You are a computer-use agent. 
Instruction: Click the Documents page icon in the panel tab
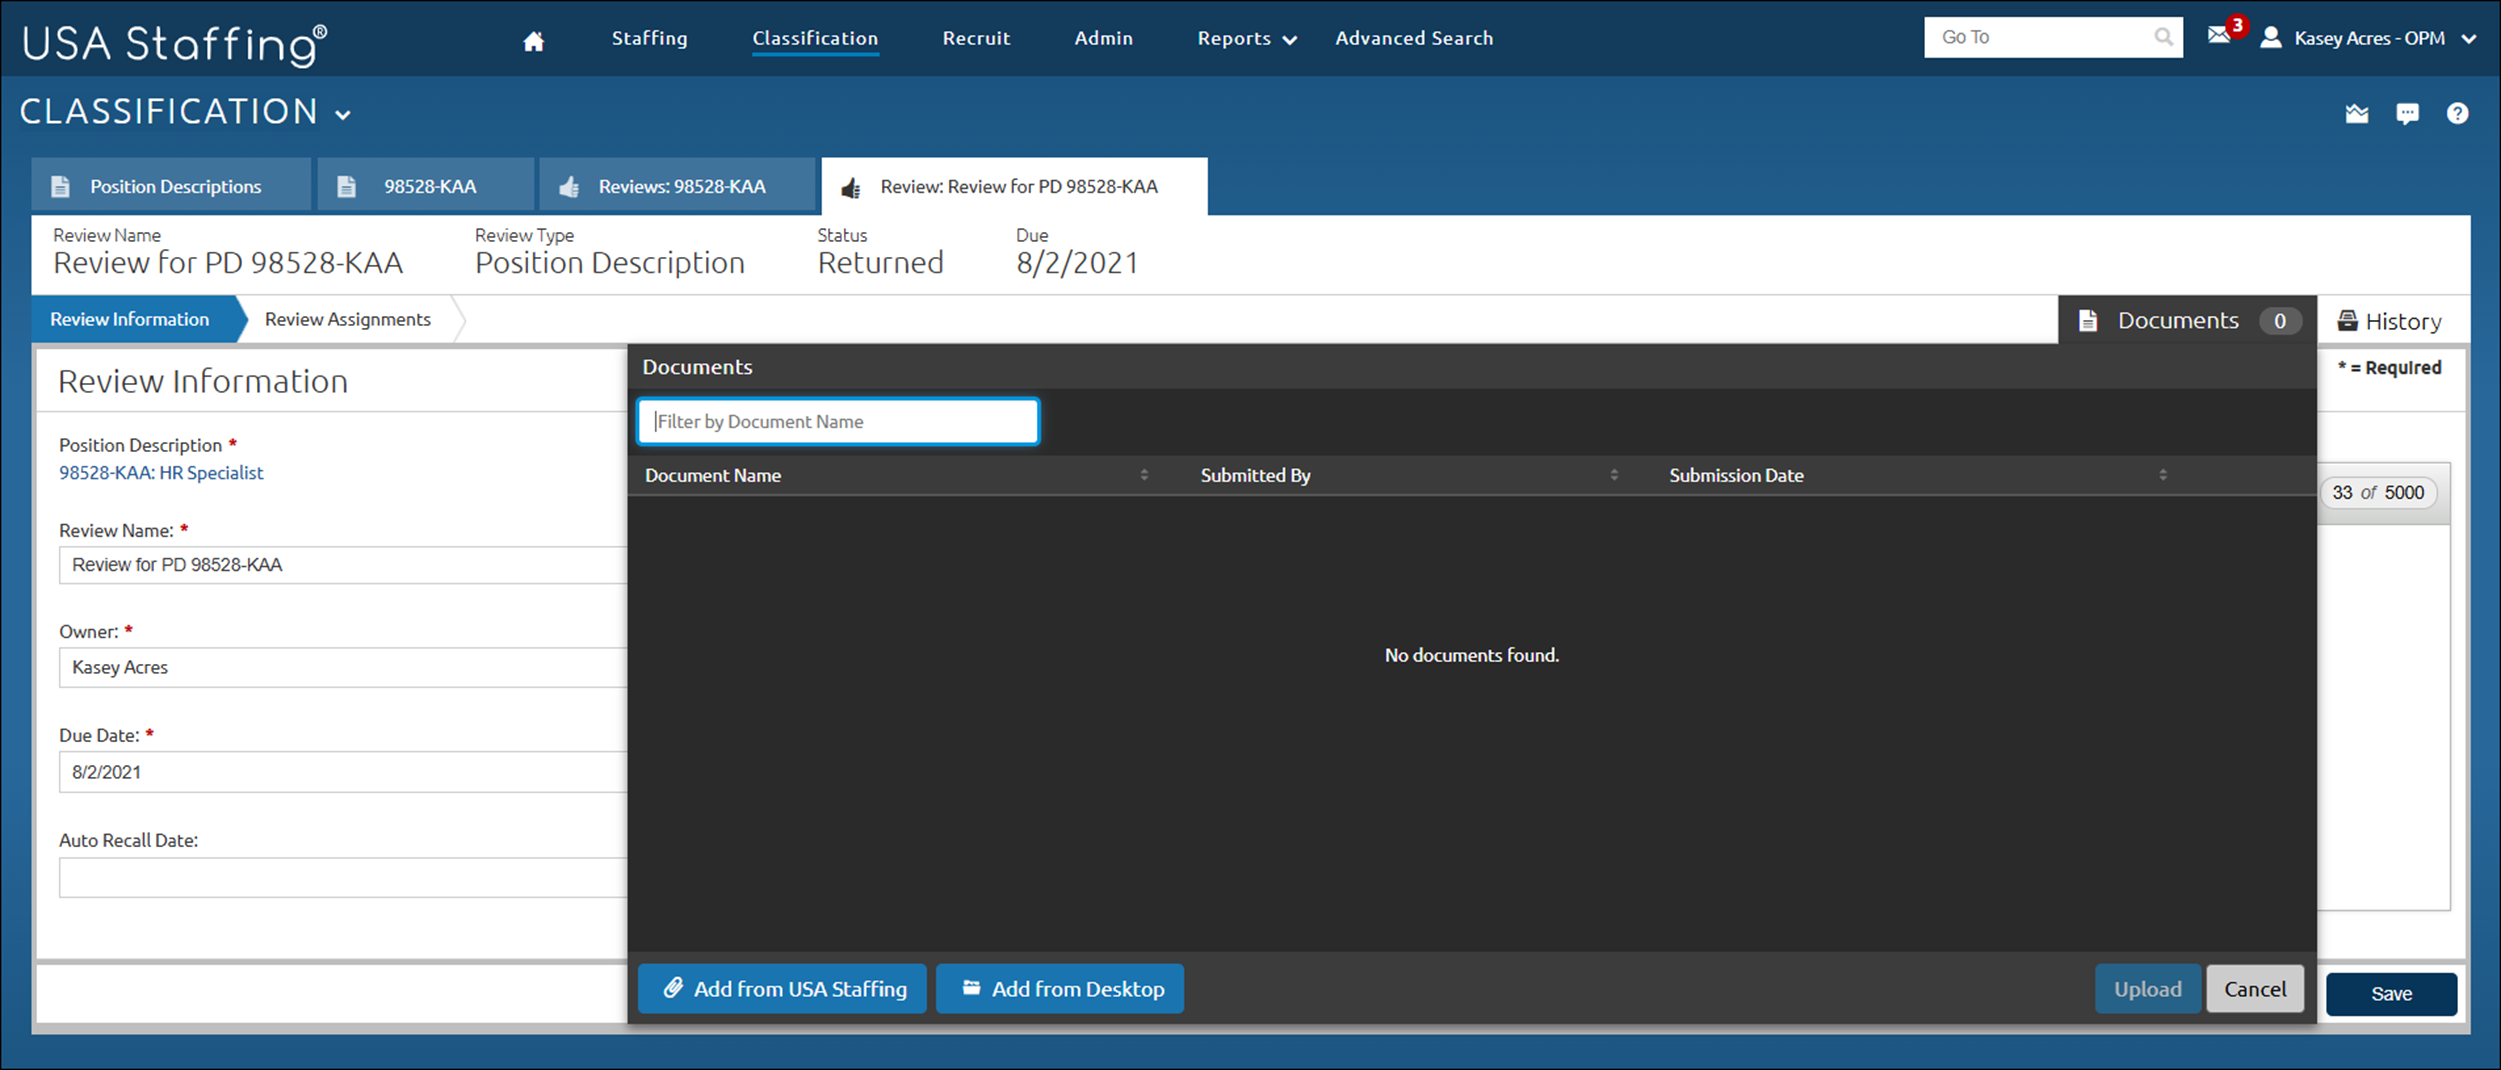2088,321
